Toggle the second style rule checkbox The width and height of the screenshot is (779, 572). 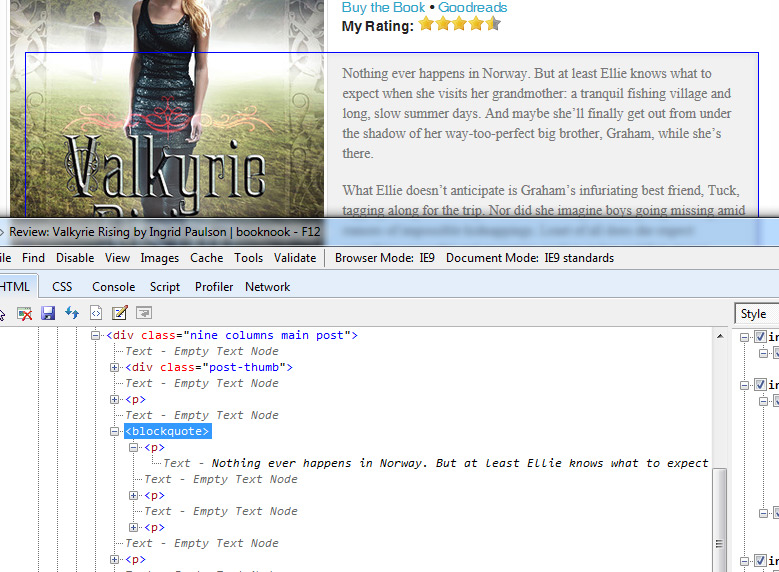[x=760, y=385]
